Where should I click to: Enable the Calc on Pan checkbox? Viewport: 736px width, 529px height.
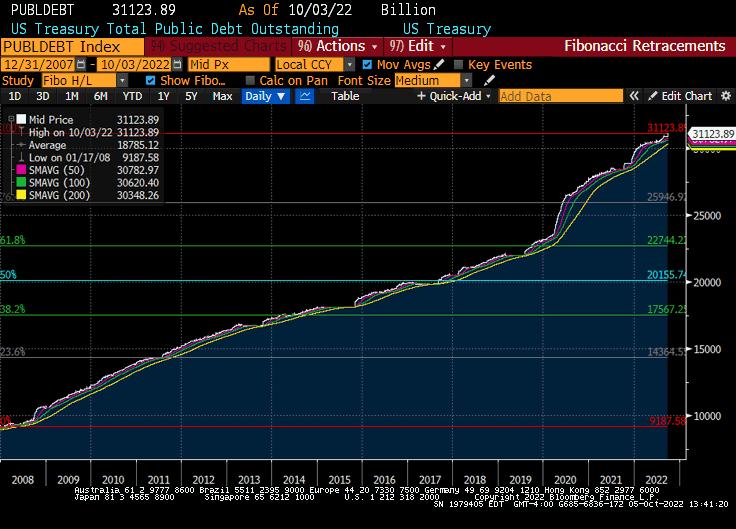pos(250,80)
